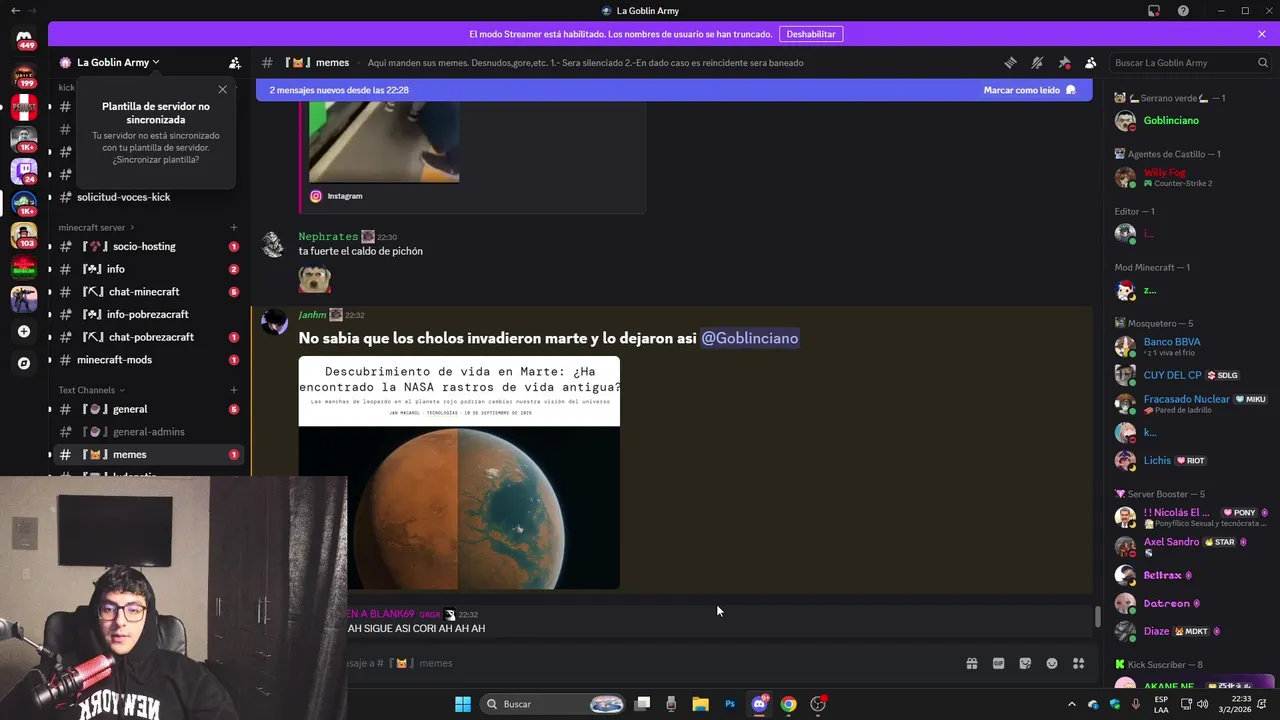The image size is (1280, 720).
Task: Open GIF picker icon
Action: pyautogui.click(x=998, y=663)
